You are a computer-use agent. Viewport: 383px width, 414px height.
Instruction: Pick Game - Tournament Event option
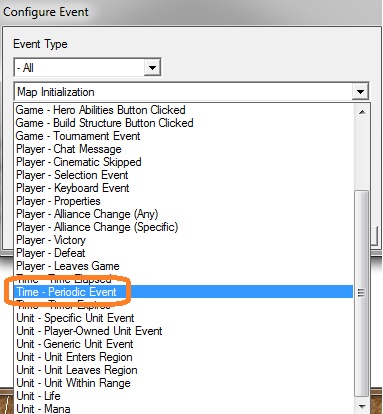point(184,136)
